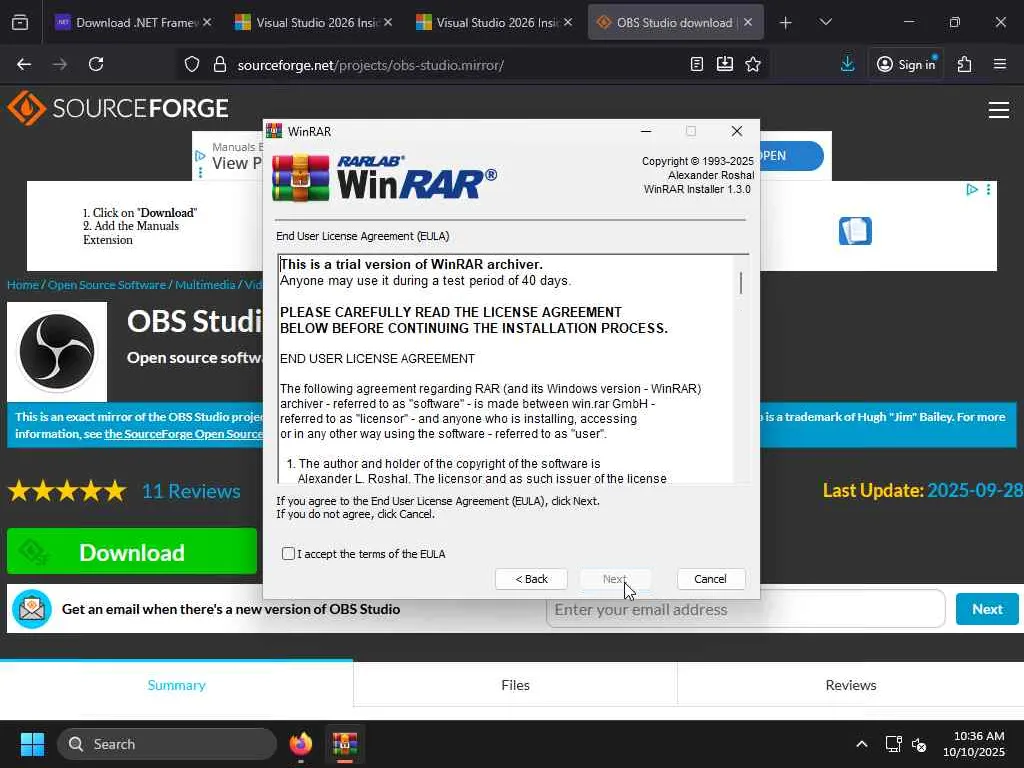Close the OBS Studio download tab
1024x768 pixels.
pyautogui.click(x=748, y=22)
